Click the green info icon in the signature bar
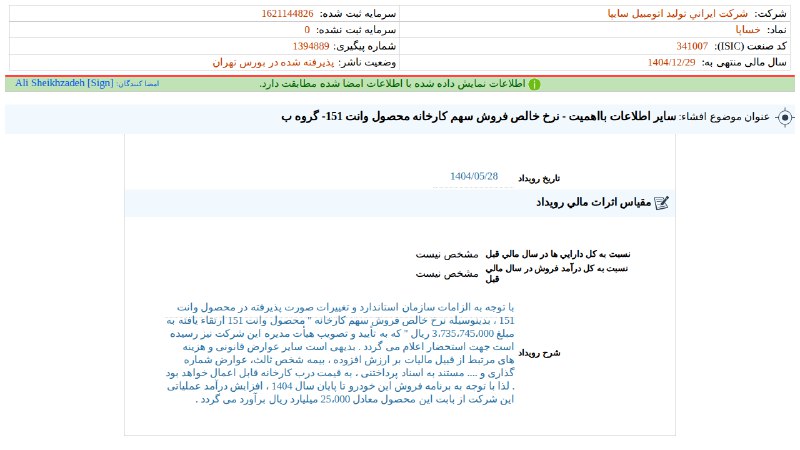Screen dimensions: 800x450 [x=534, y=84]
